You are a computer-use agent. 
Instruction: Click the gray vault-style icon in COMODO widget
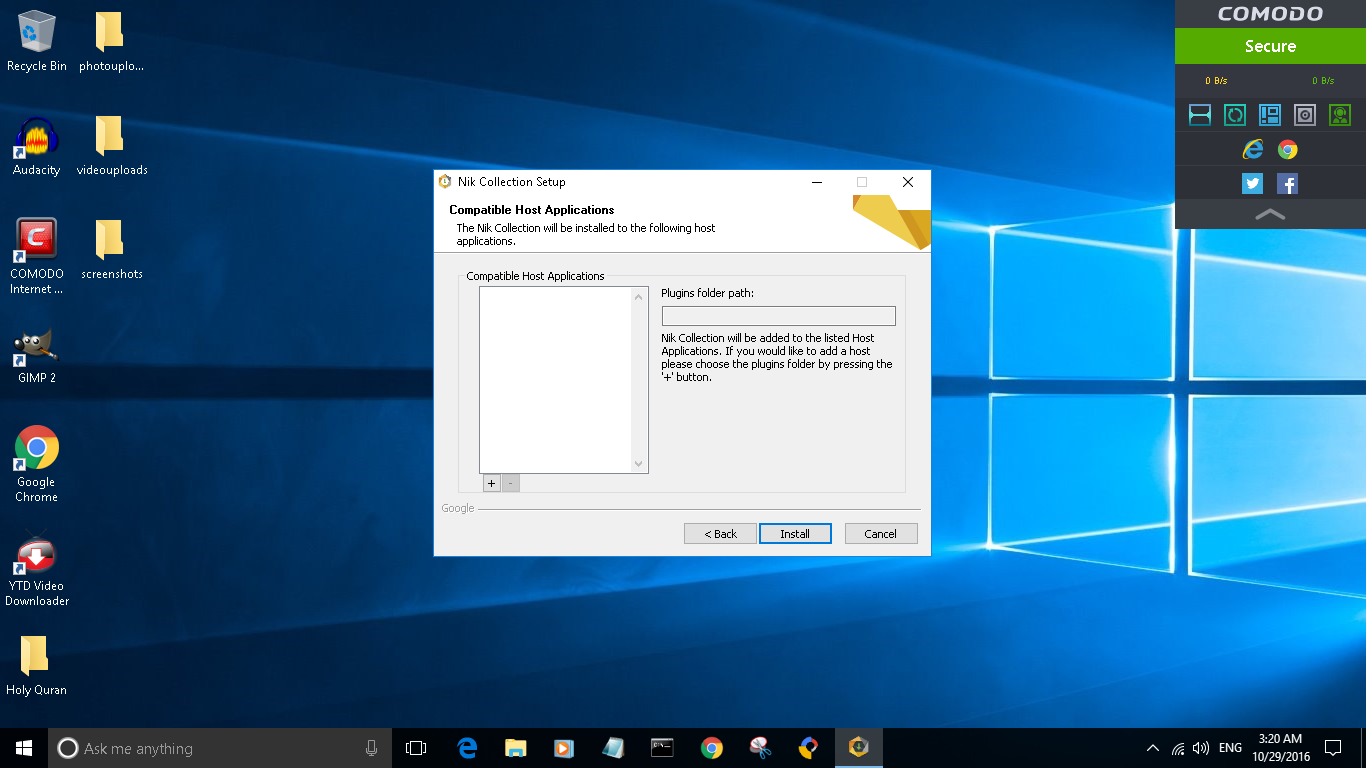(x=1305, y=115)
